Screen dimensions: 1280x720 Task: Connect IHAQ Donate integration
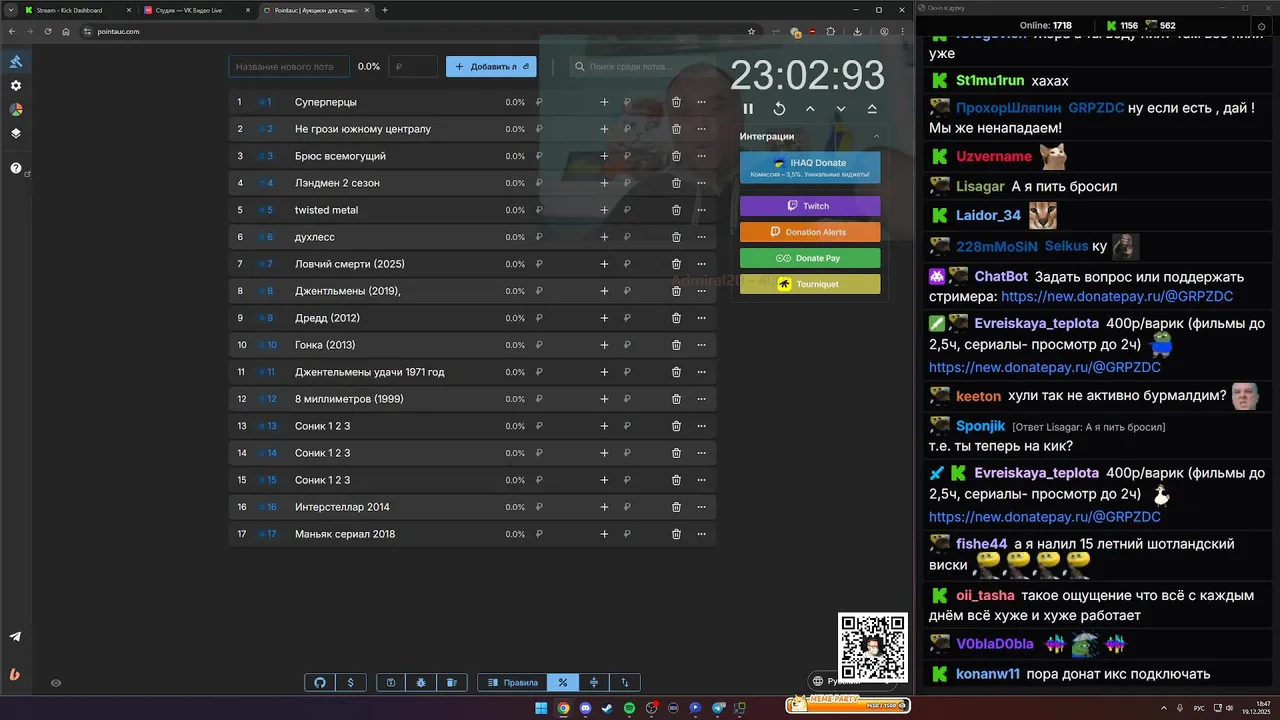[x=810, y=167]
